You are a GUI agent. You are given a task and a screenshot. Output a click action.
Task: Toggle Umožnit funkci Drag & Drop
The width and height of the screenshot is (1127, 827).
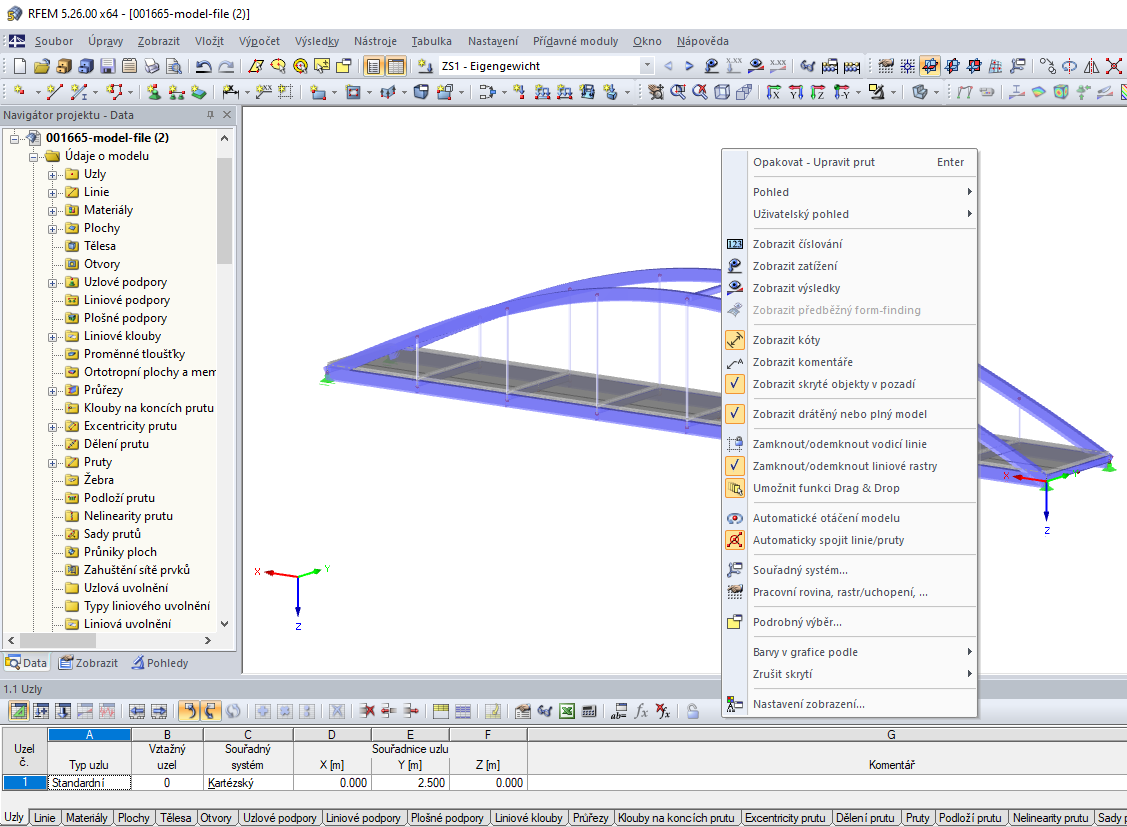click(848, 489)
